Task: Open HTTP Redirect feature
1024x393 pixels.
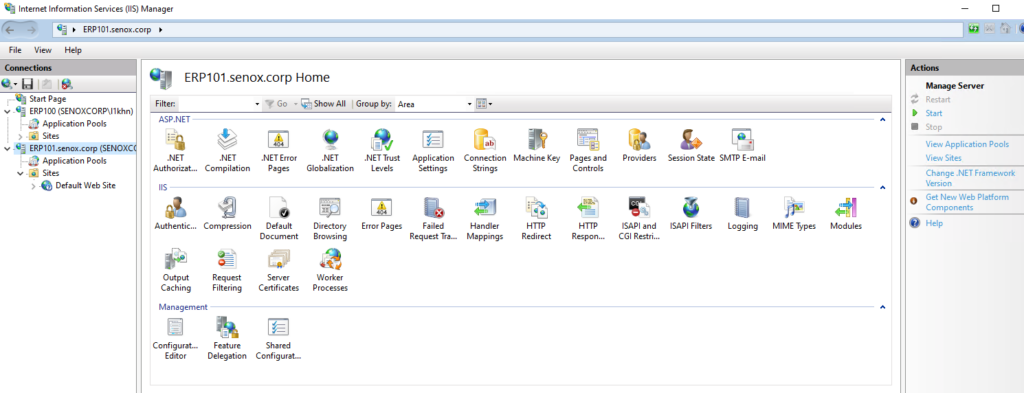Action: [536, 219]
